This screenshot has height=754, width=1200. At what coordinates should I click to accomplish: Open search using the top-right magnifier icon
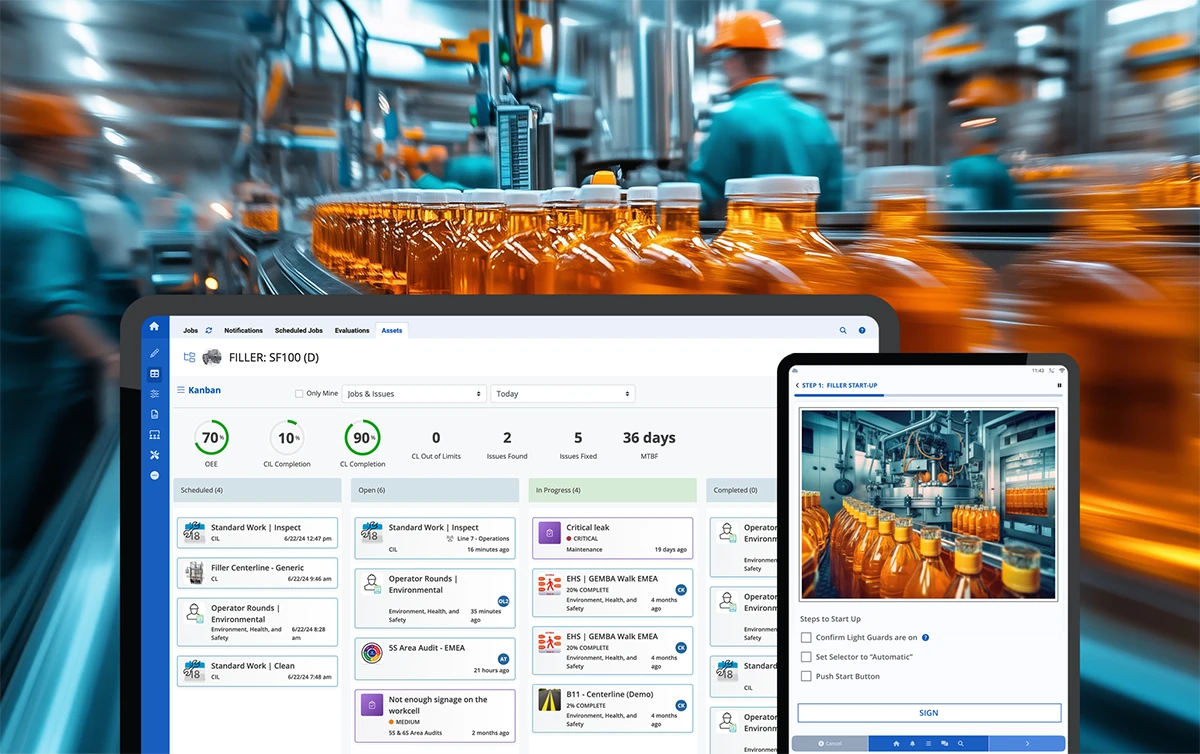[x=843, y=330]
